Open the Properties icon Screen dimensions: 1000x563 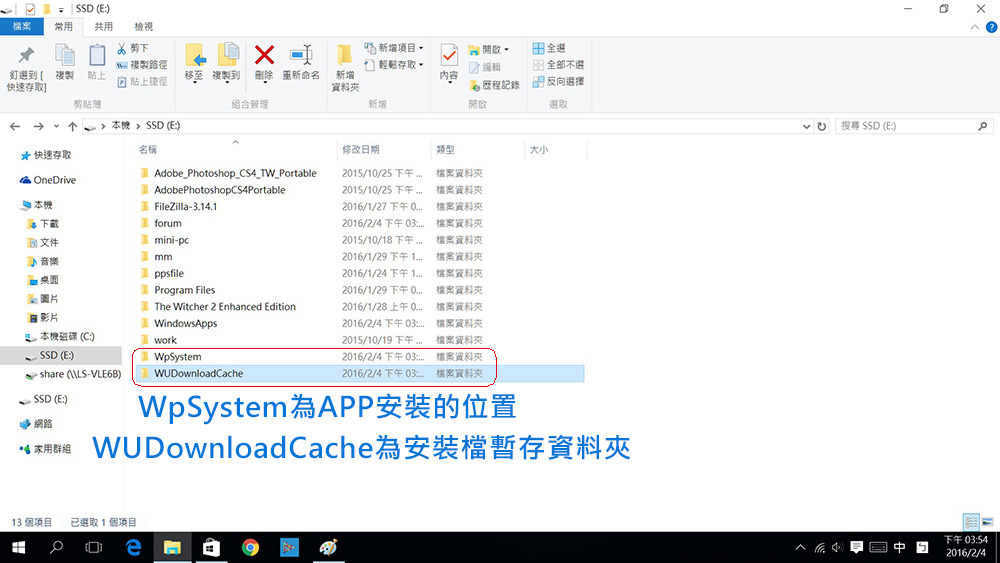pos(449,55)
